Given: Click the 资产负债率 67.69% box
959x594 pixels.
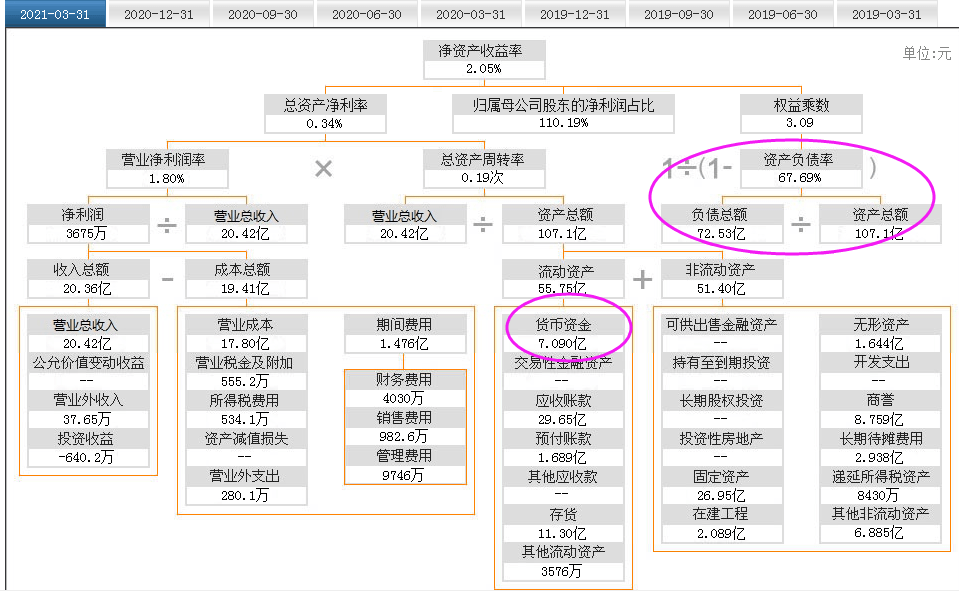Looking at the screenshot, I should pyautogui.click(x=801, y=169).
